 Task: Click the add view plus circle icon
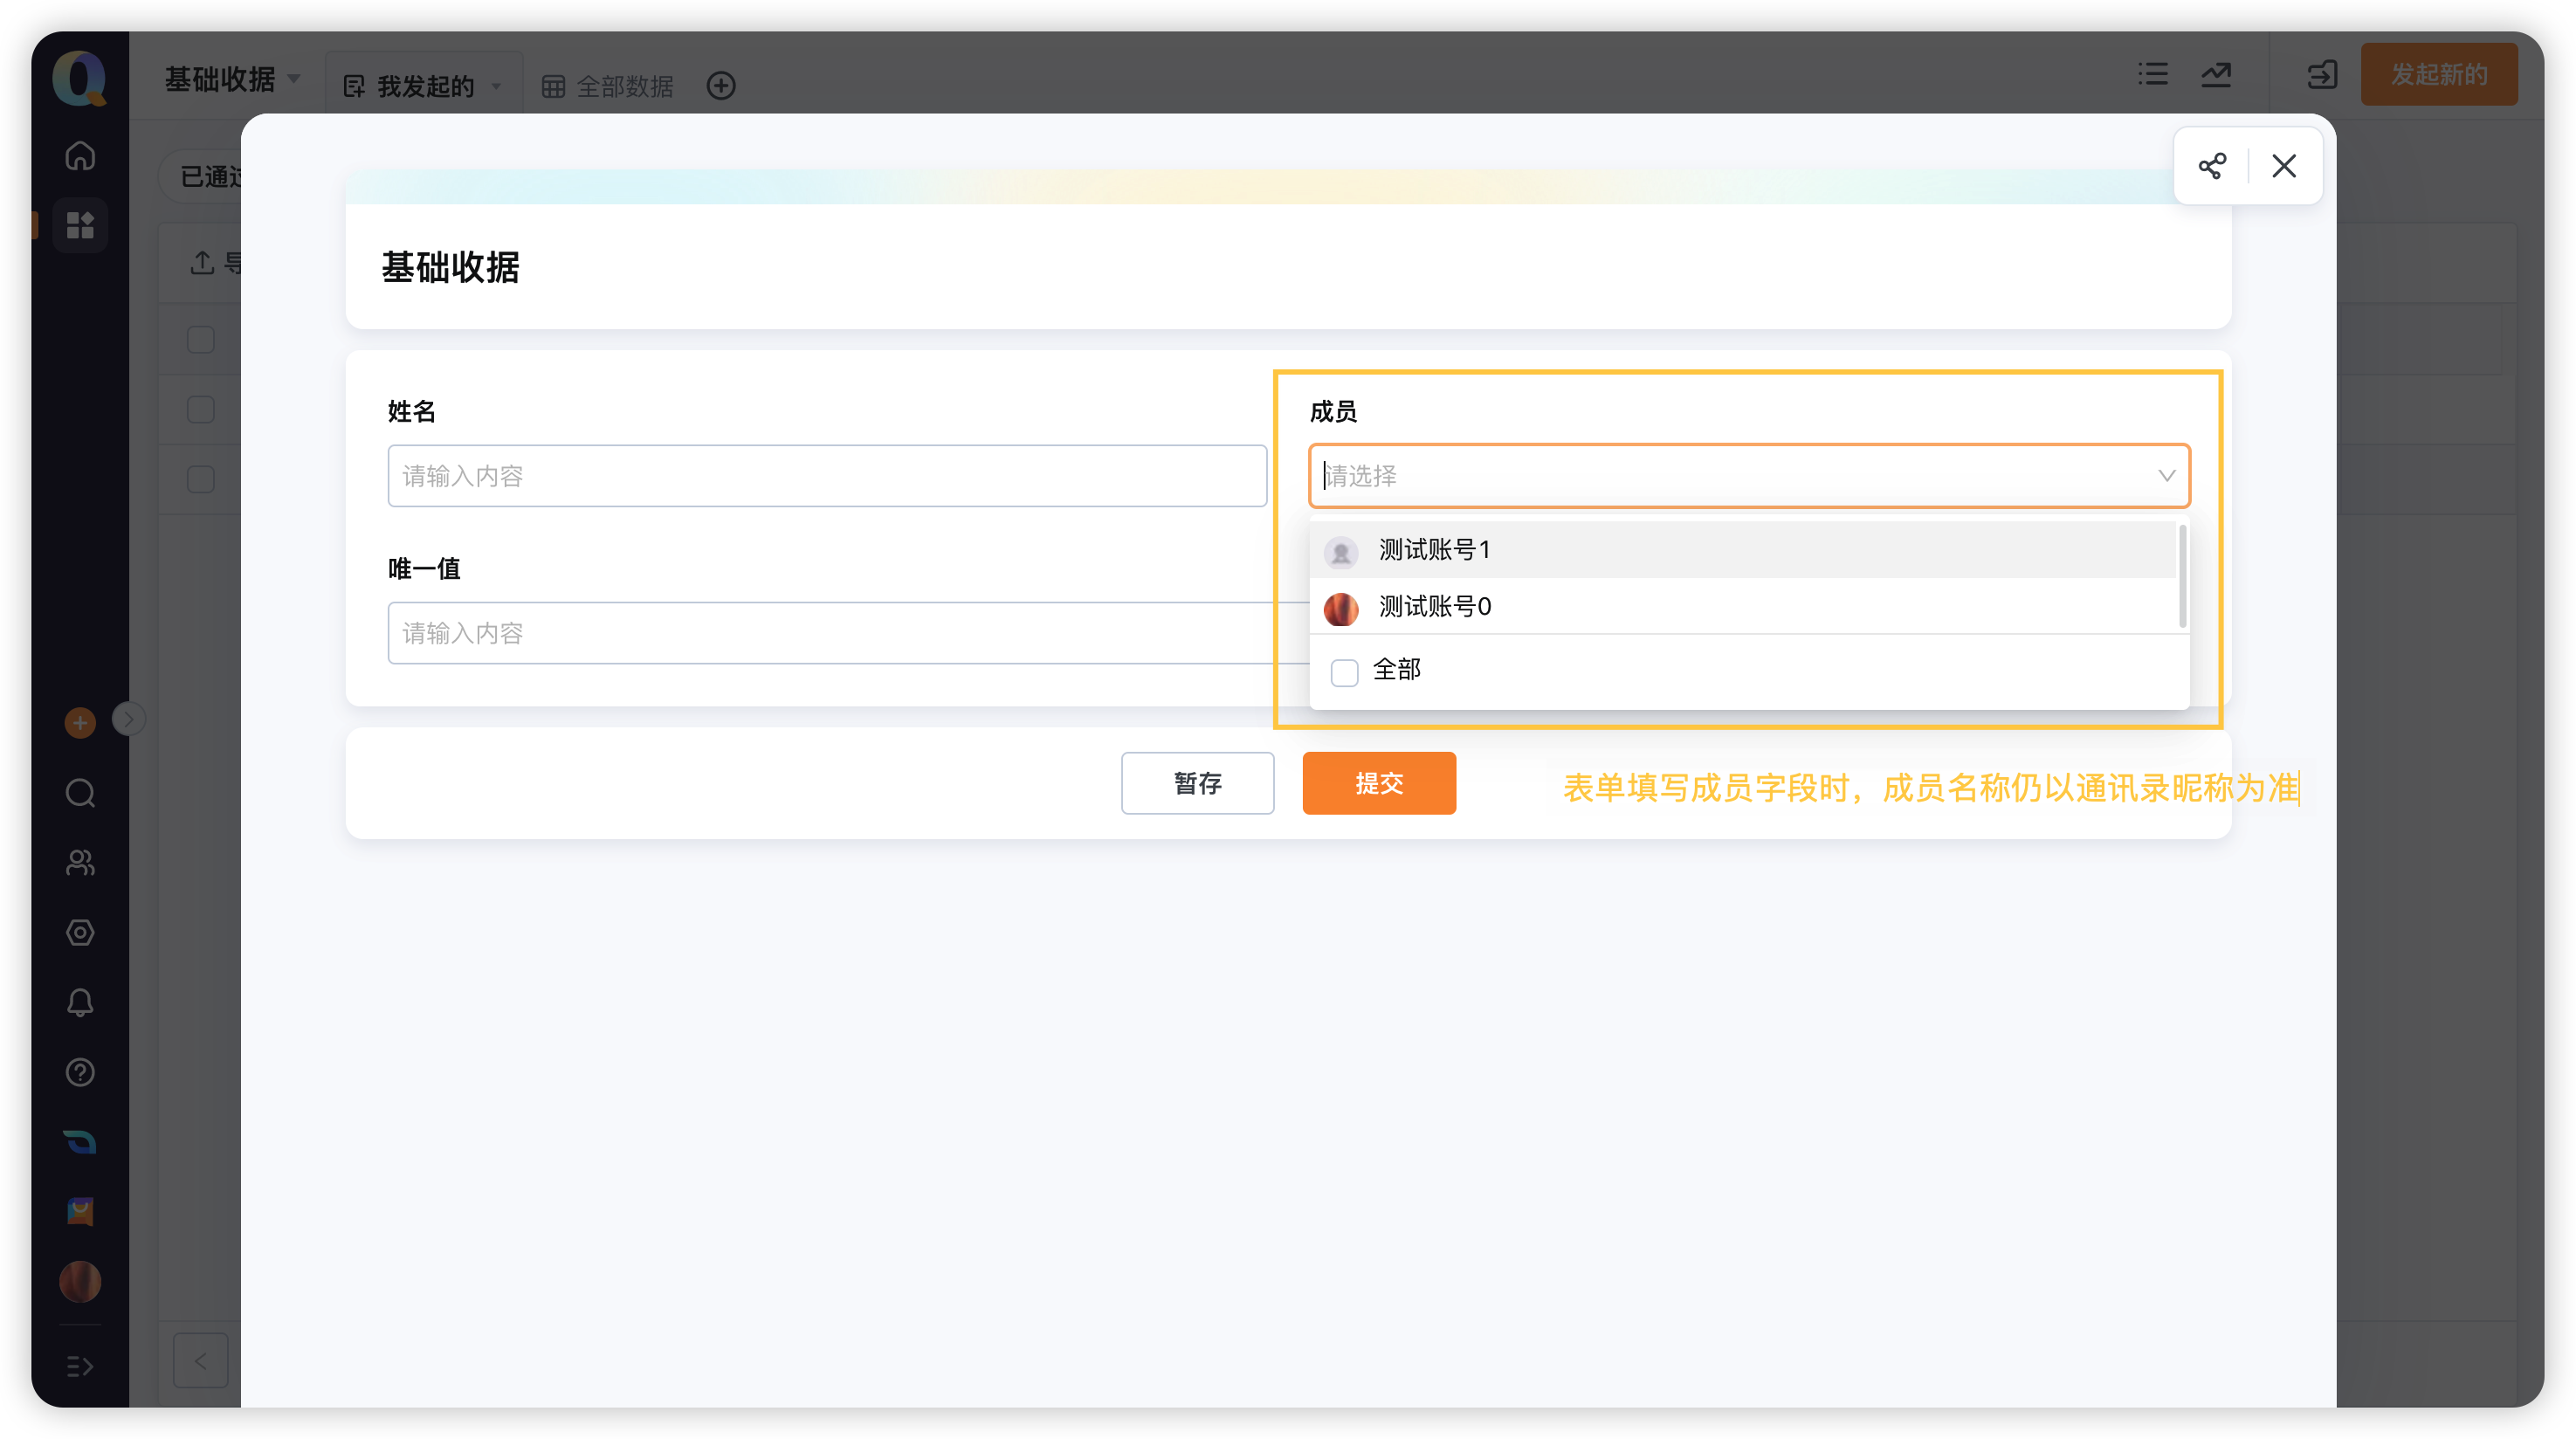(721, 86)
